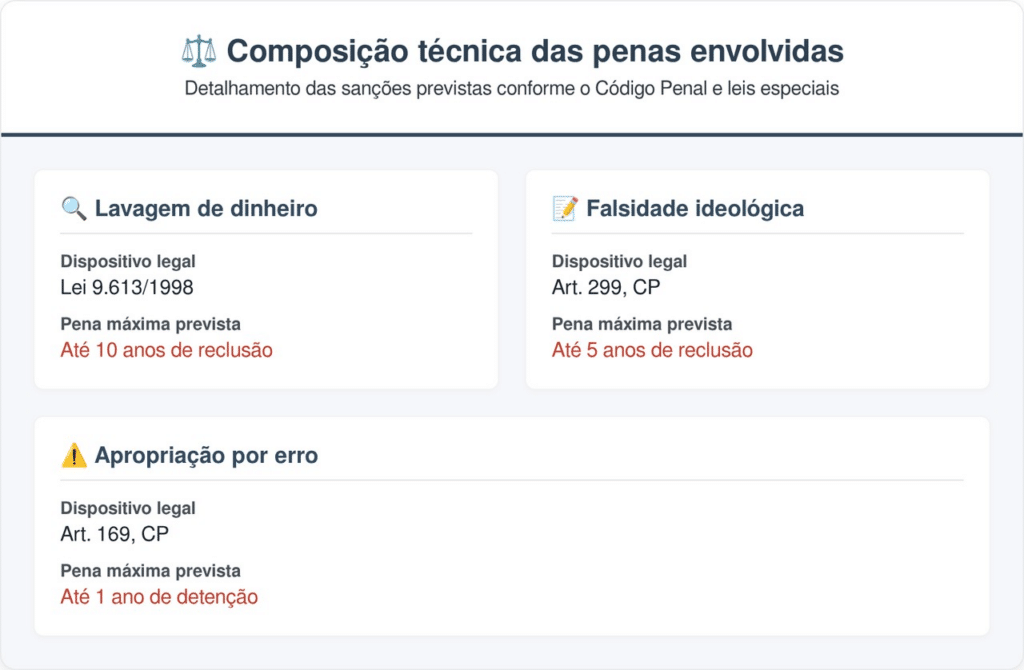
Task: Click the red 'Até 5 anos de reclusão' text
Action: (x=652, y=350)
